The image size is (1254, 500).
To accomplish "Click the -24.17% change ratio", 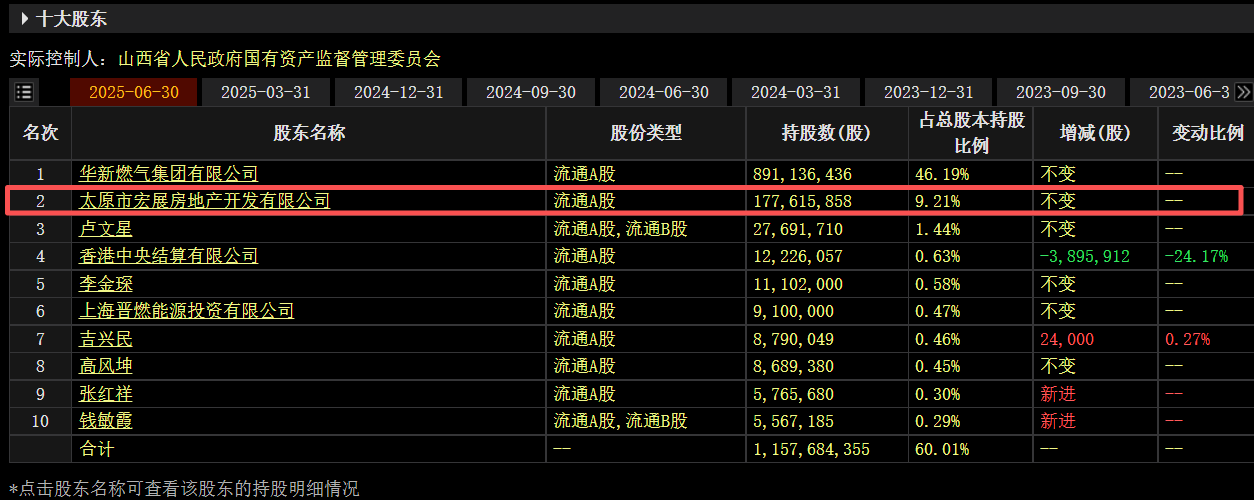I will pyautogui.click(x=1196, y=256).
